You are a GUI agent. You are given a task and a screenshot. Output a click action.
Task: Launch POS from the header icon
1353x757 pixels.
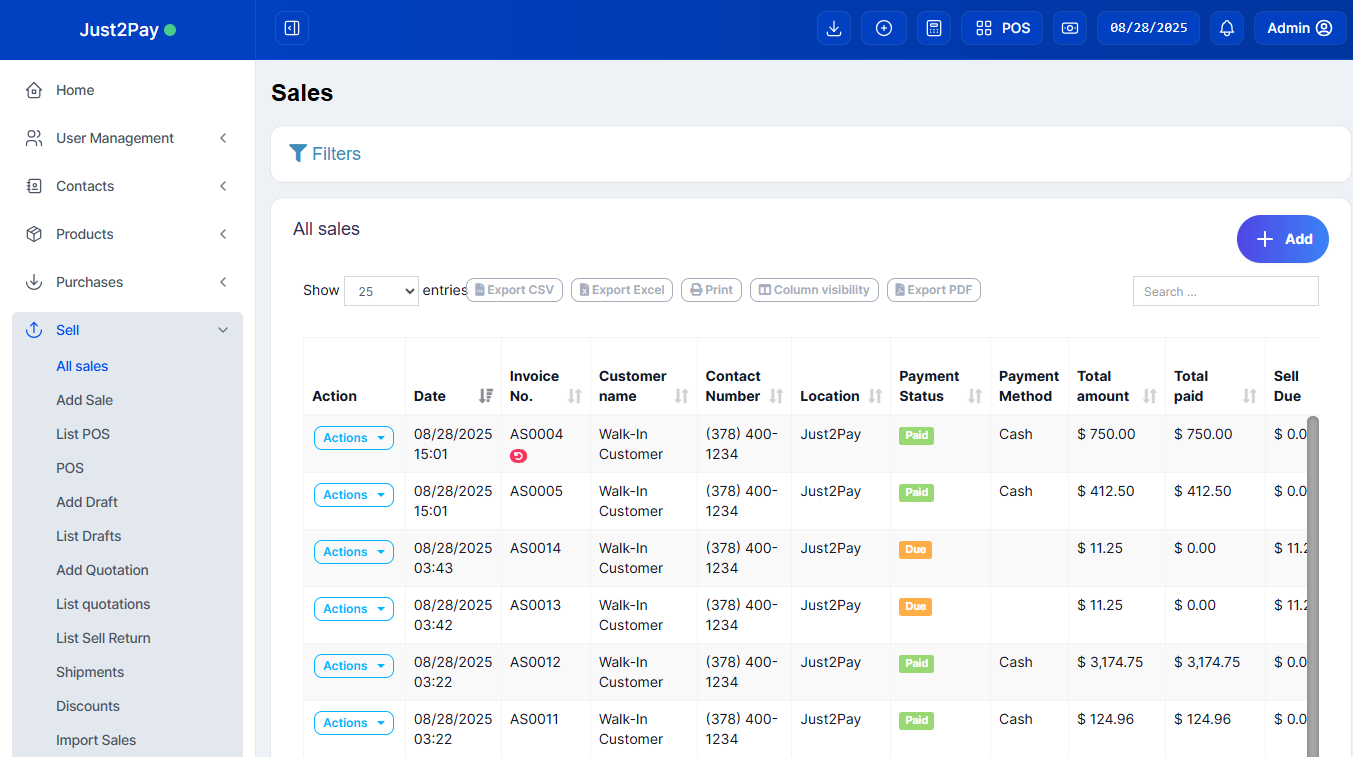pos(1001,28)
